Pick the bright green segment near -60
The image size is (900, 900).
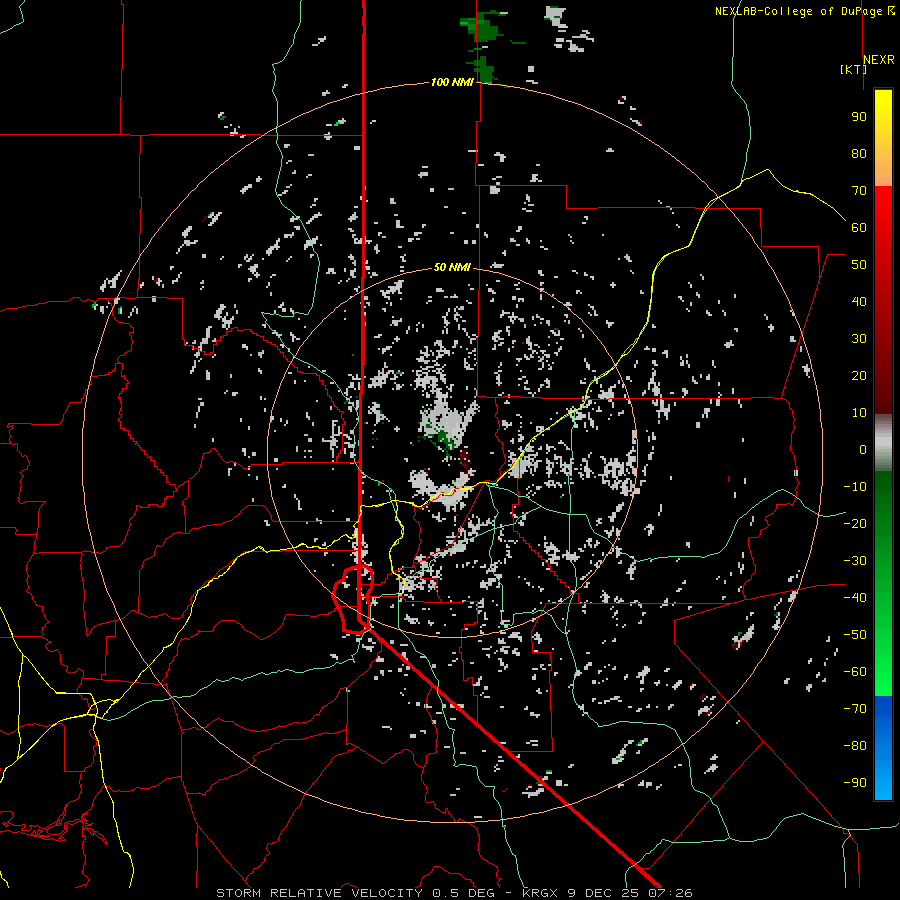(x=883, y=672)
